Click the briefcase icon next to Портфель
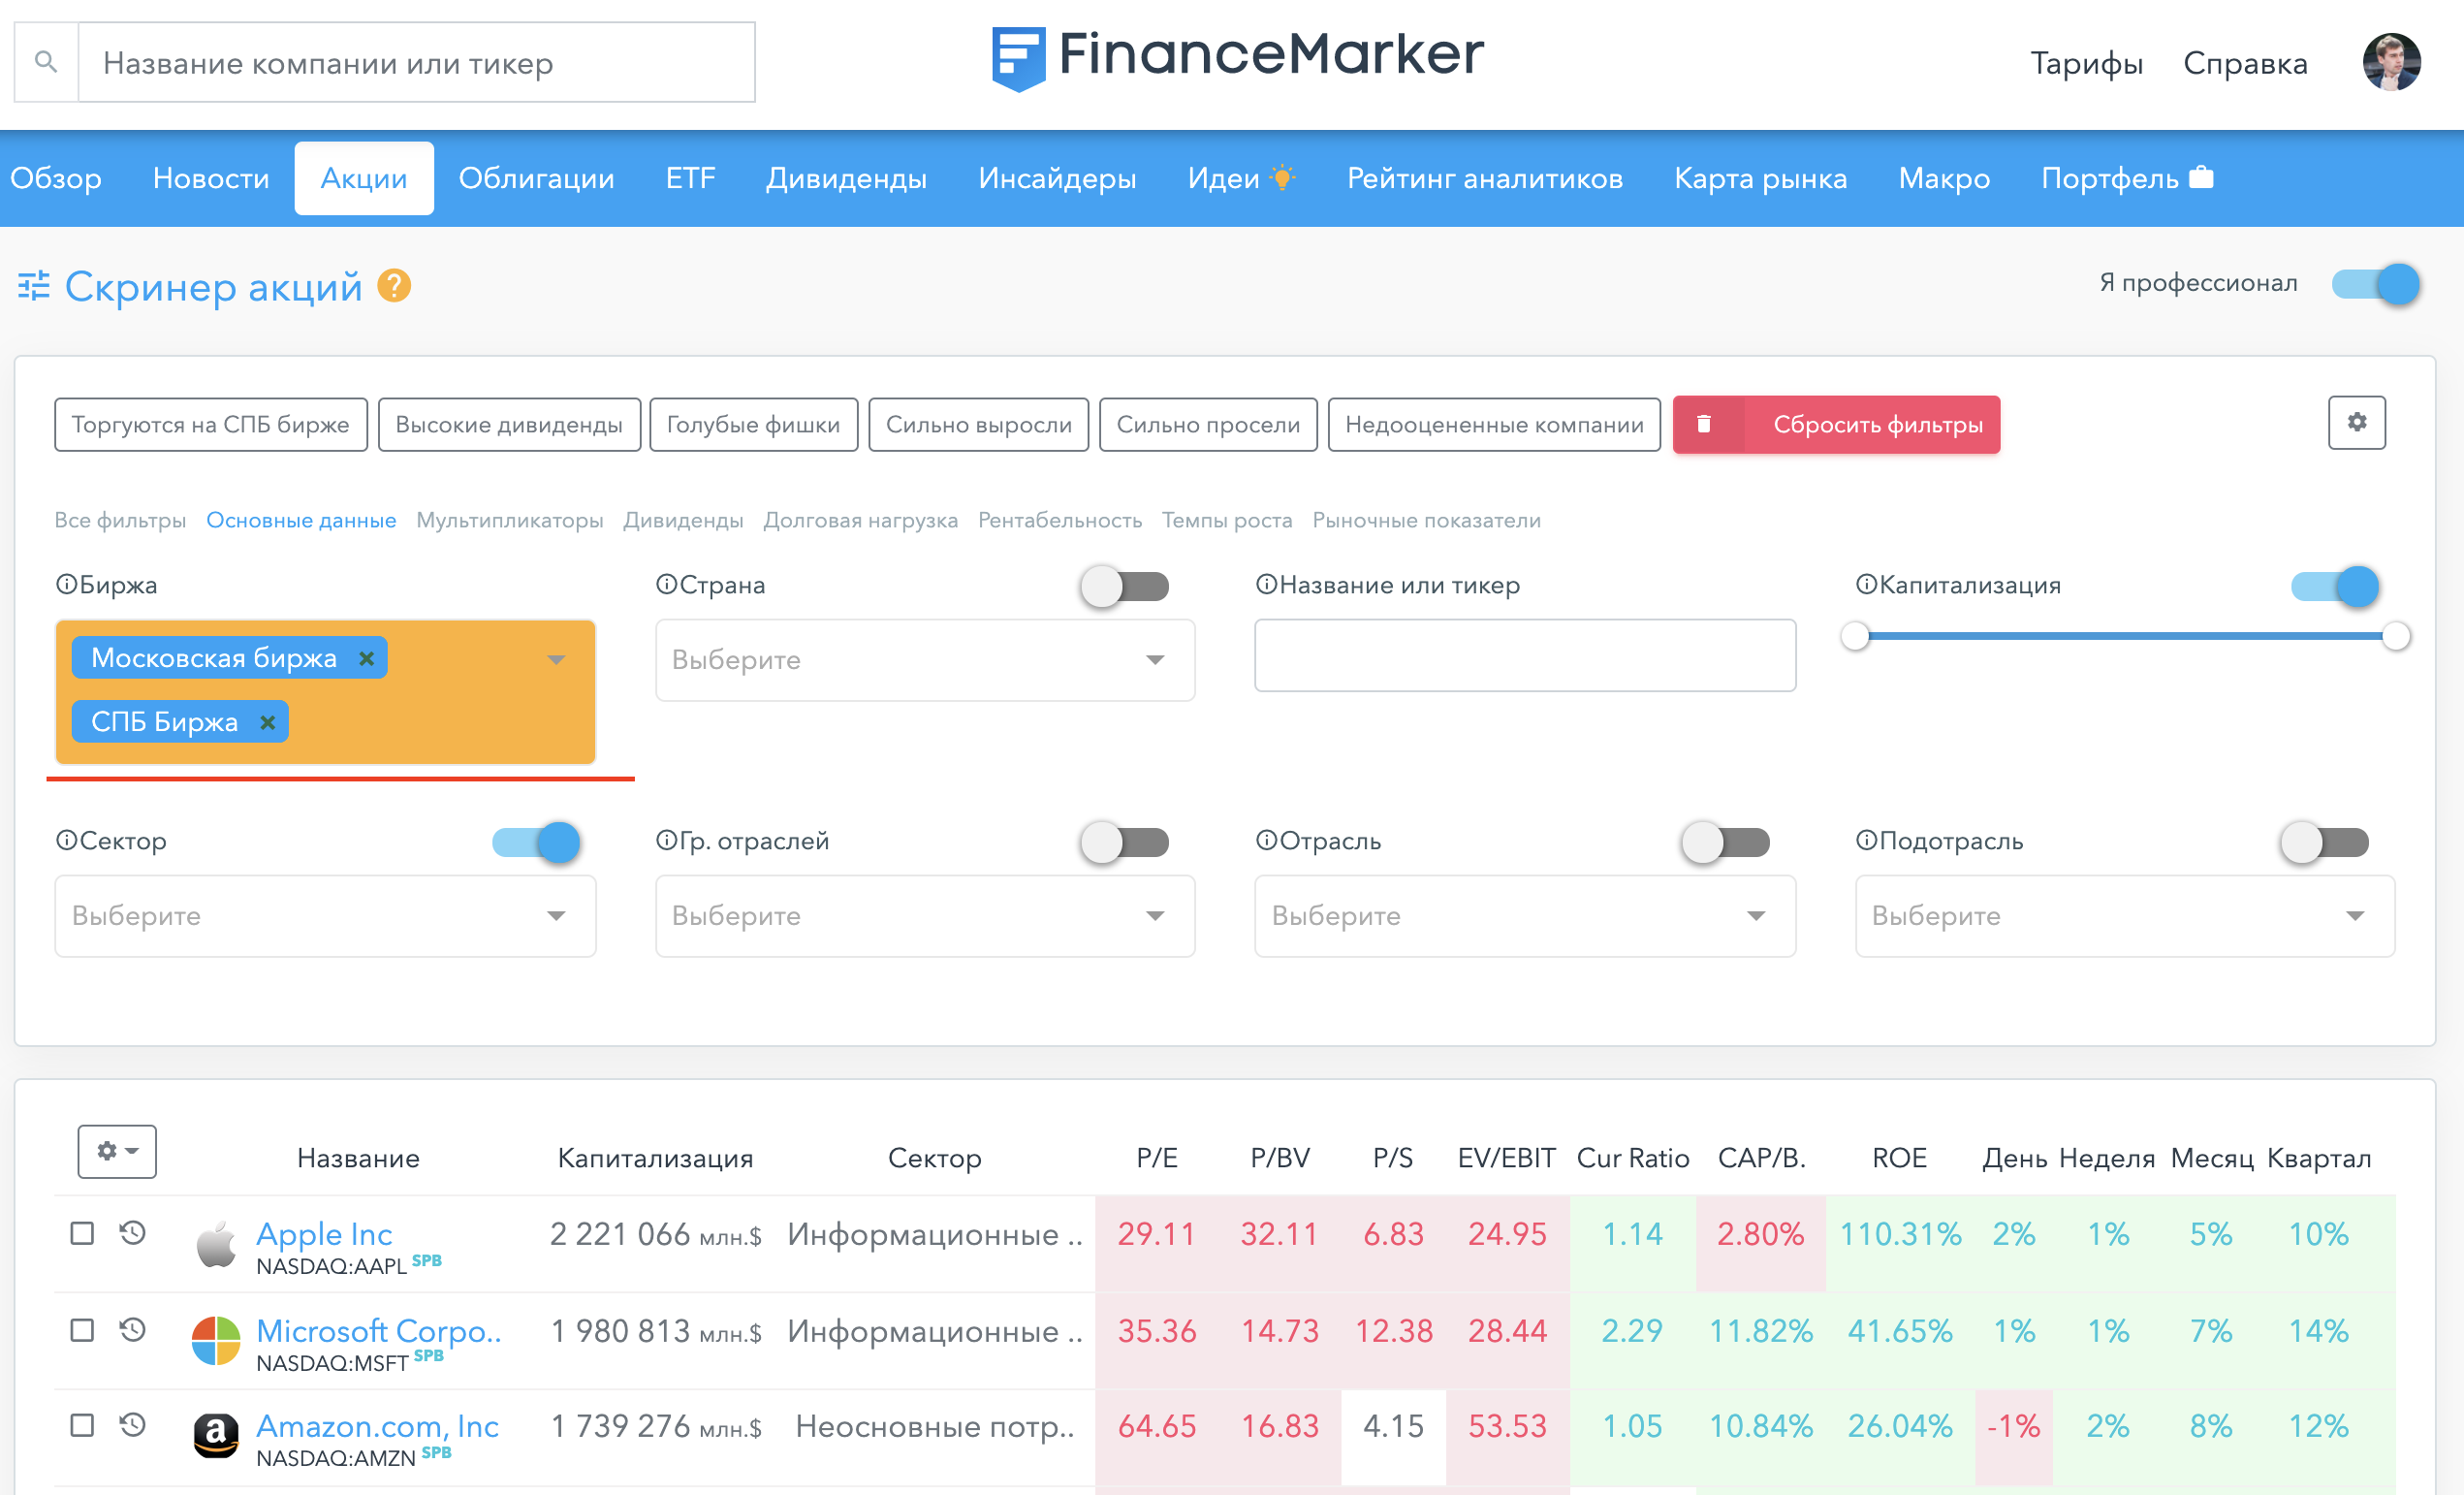Image resolution: width=2464 pixels, height=1495 pixels. click(2201, 177)
